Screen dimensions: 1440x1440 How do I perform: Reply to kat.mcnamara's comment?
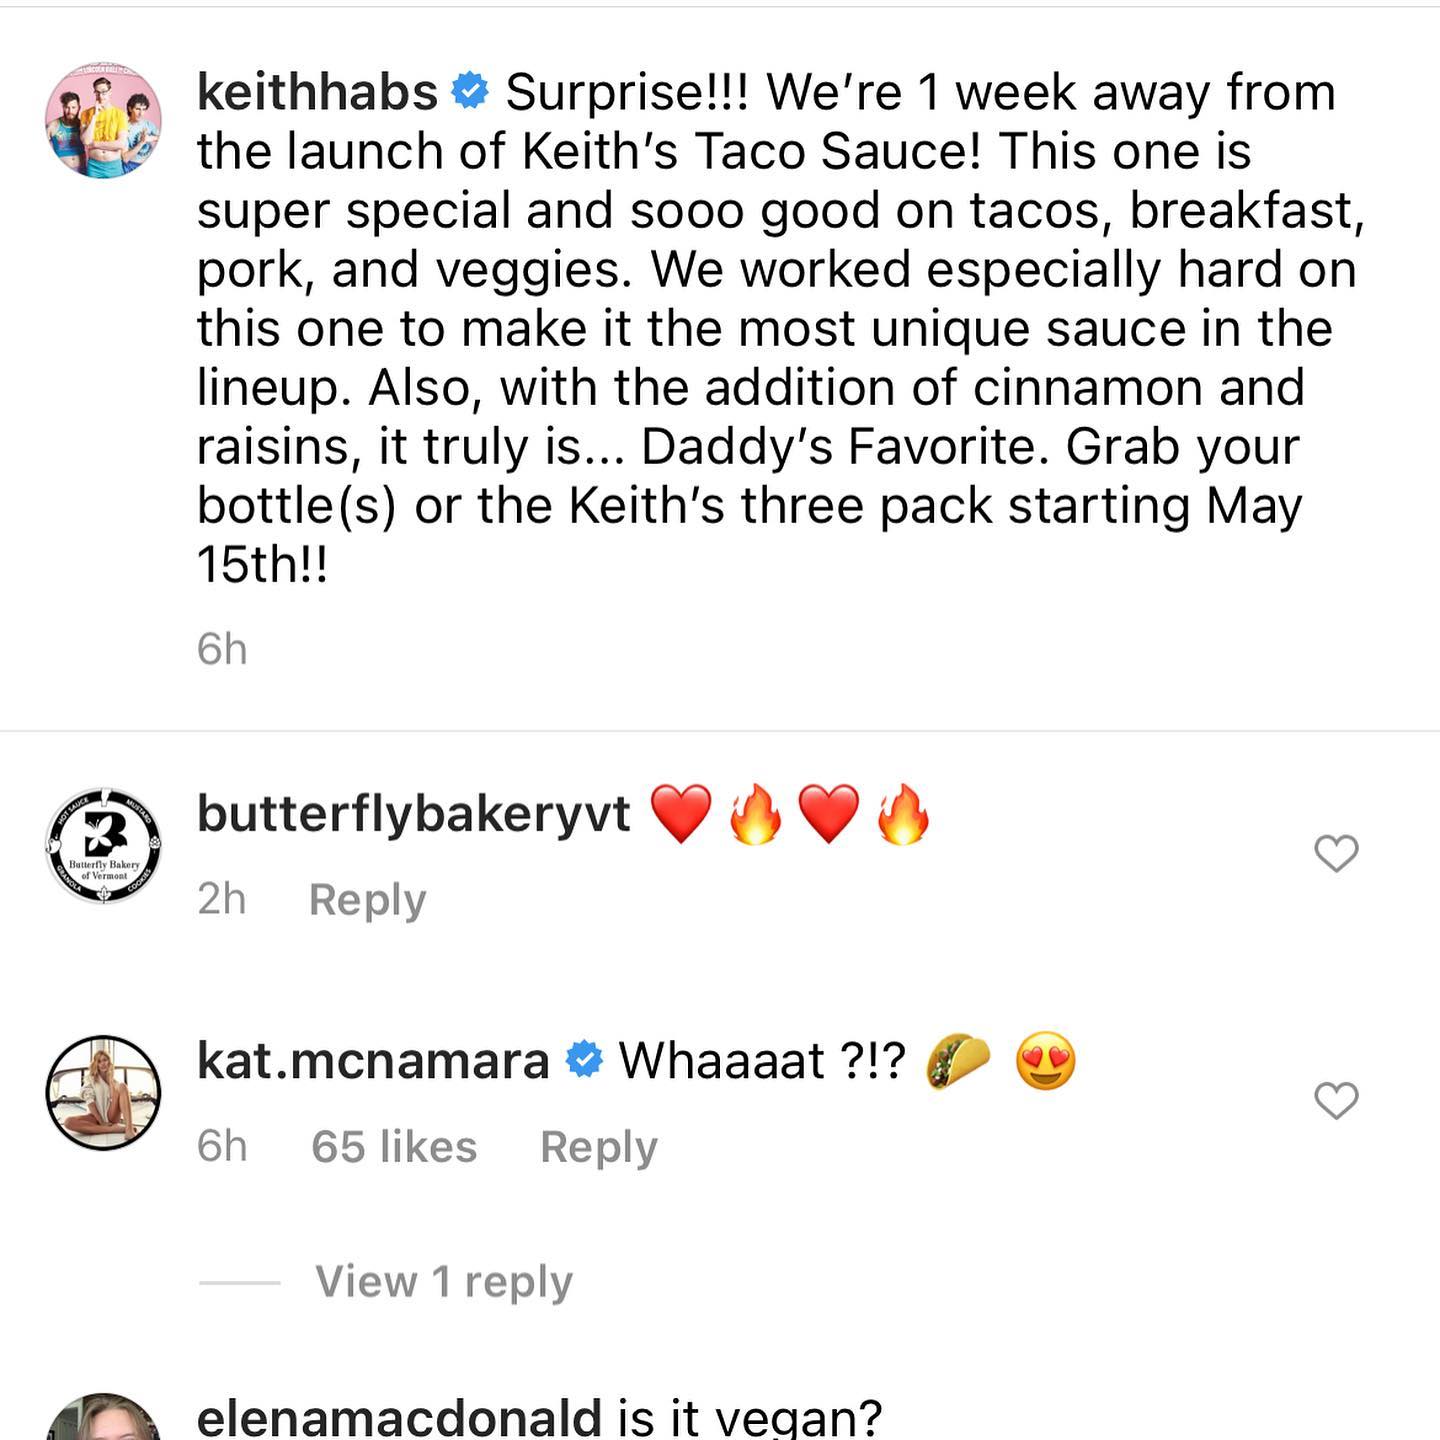tap(598, 1146)
